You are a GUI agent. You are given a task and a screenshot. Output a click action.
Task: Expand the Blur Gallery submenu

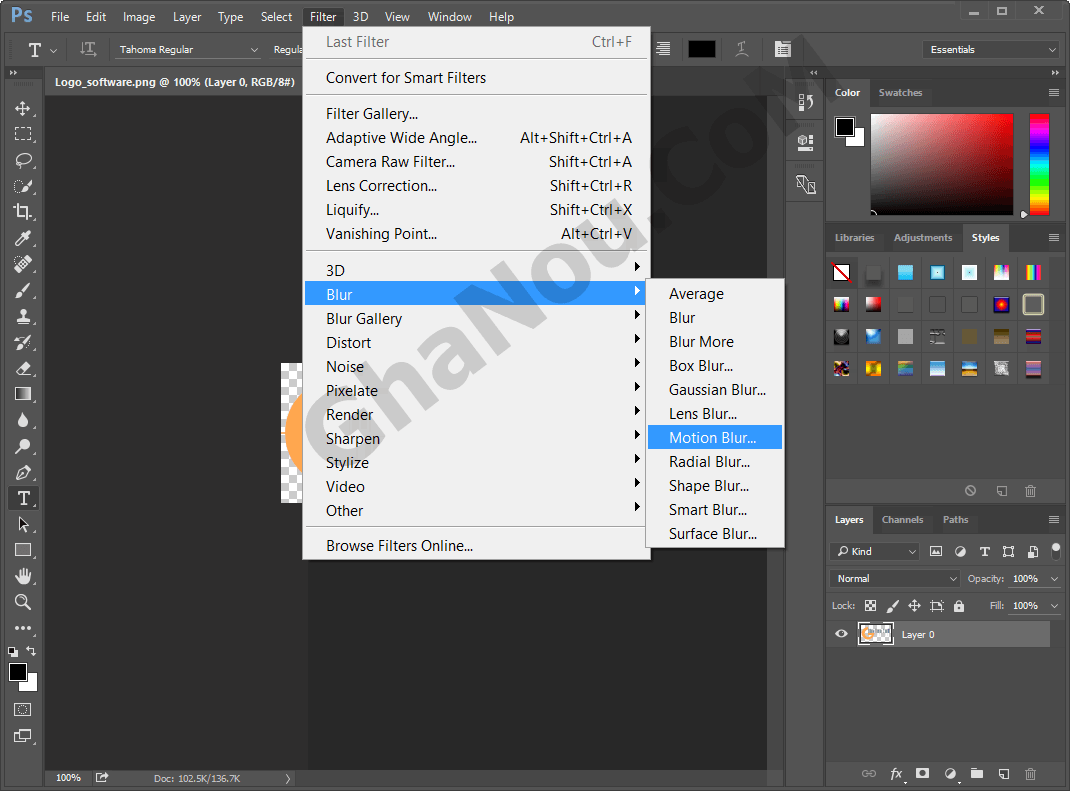(476, 319)
